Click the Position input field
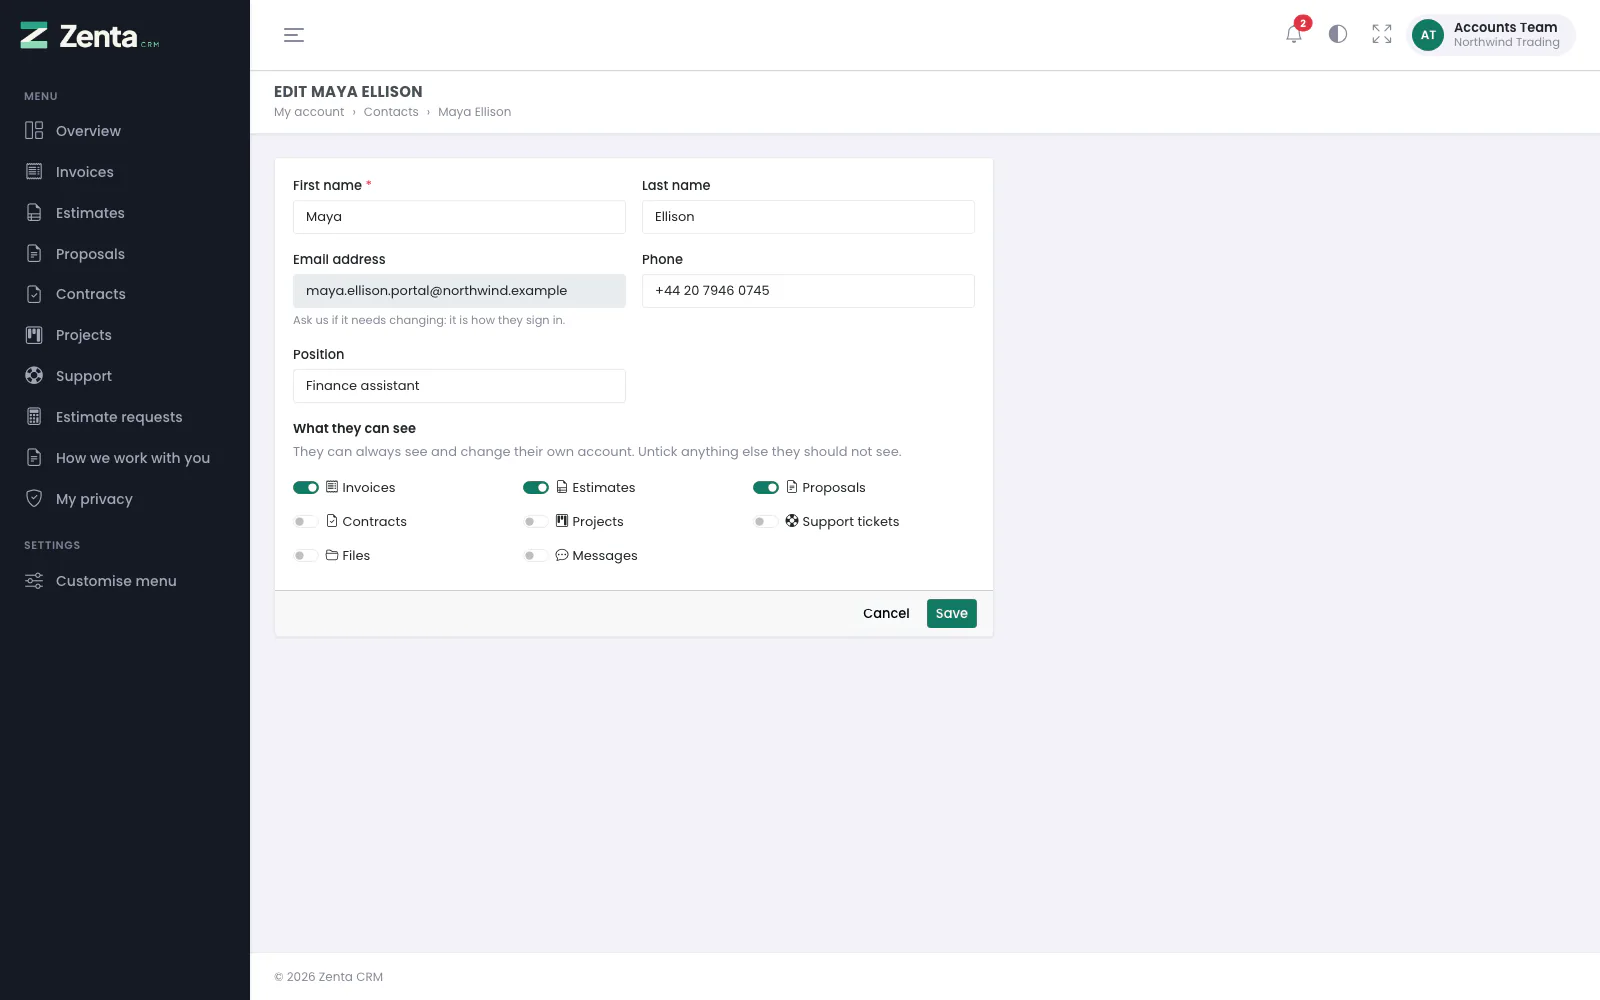 459,386
